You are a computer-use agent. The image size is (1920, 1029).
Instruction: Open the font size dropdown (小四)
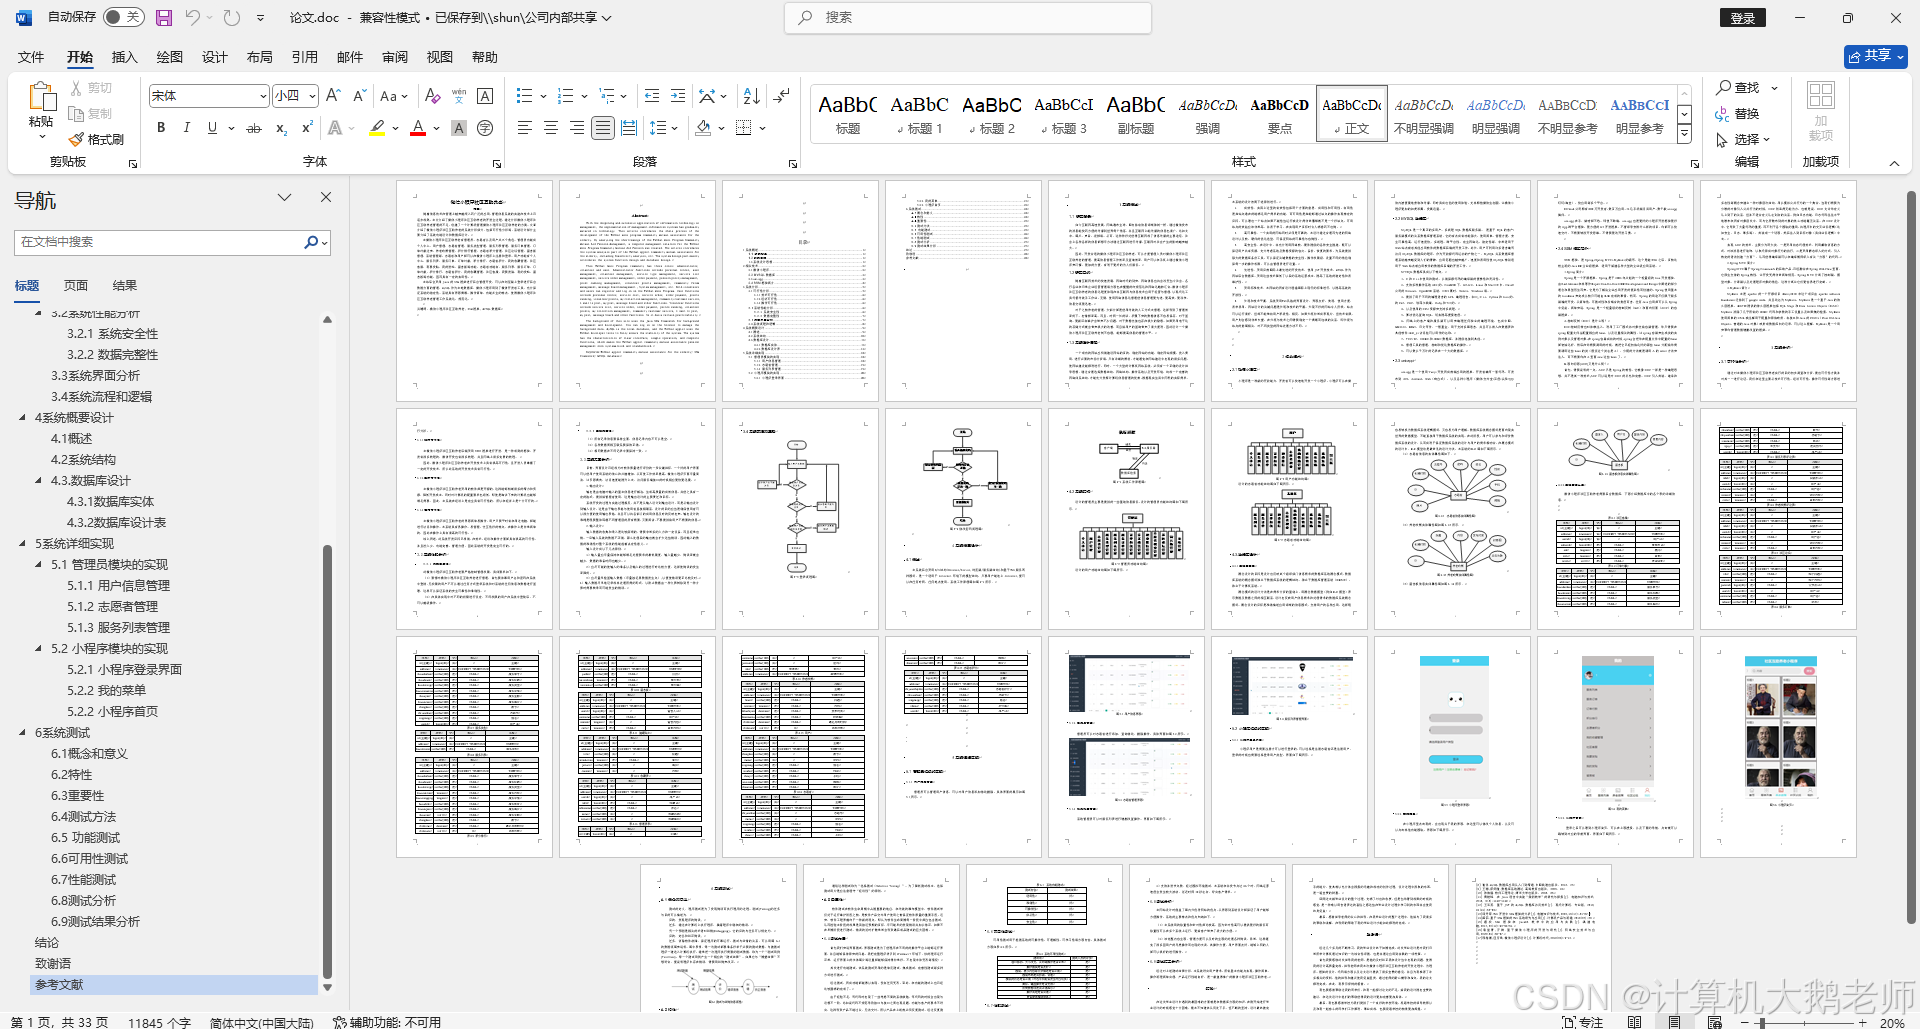[313, 96]
